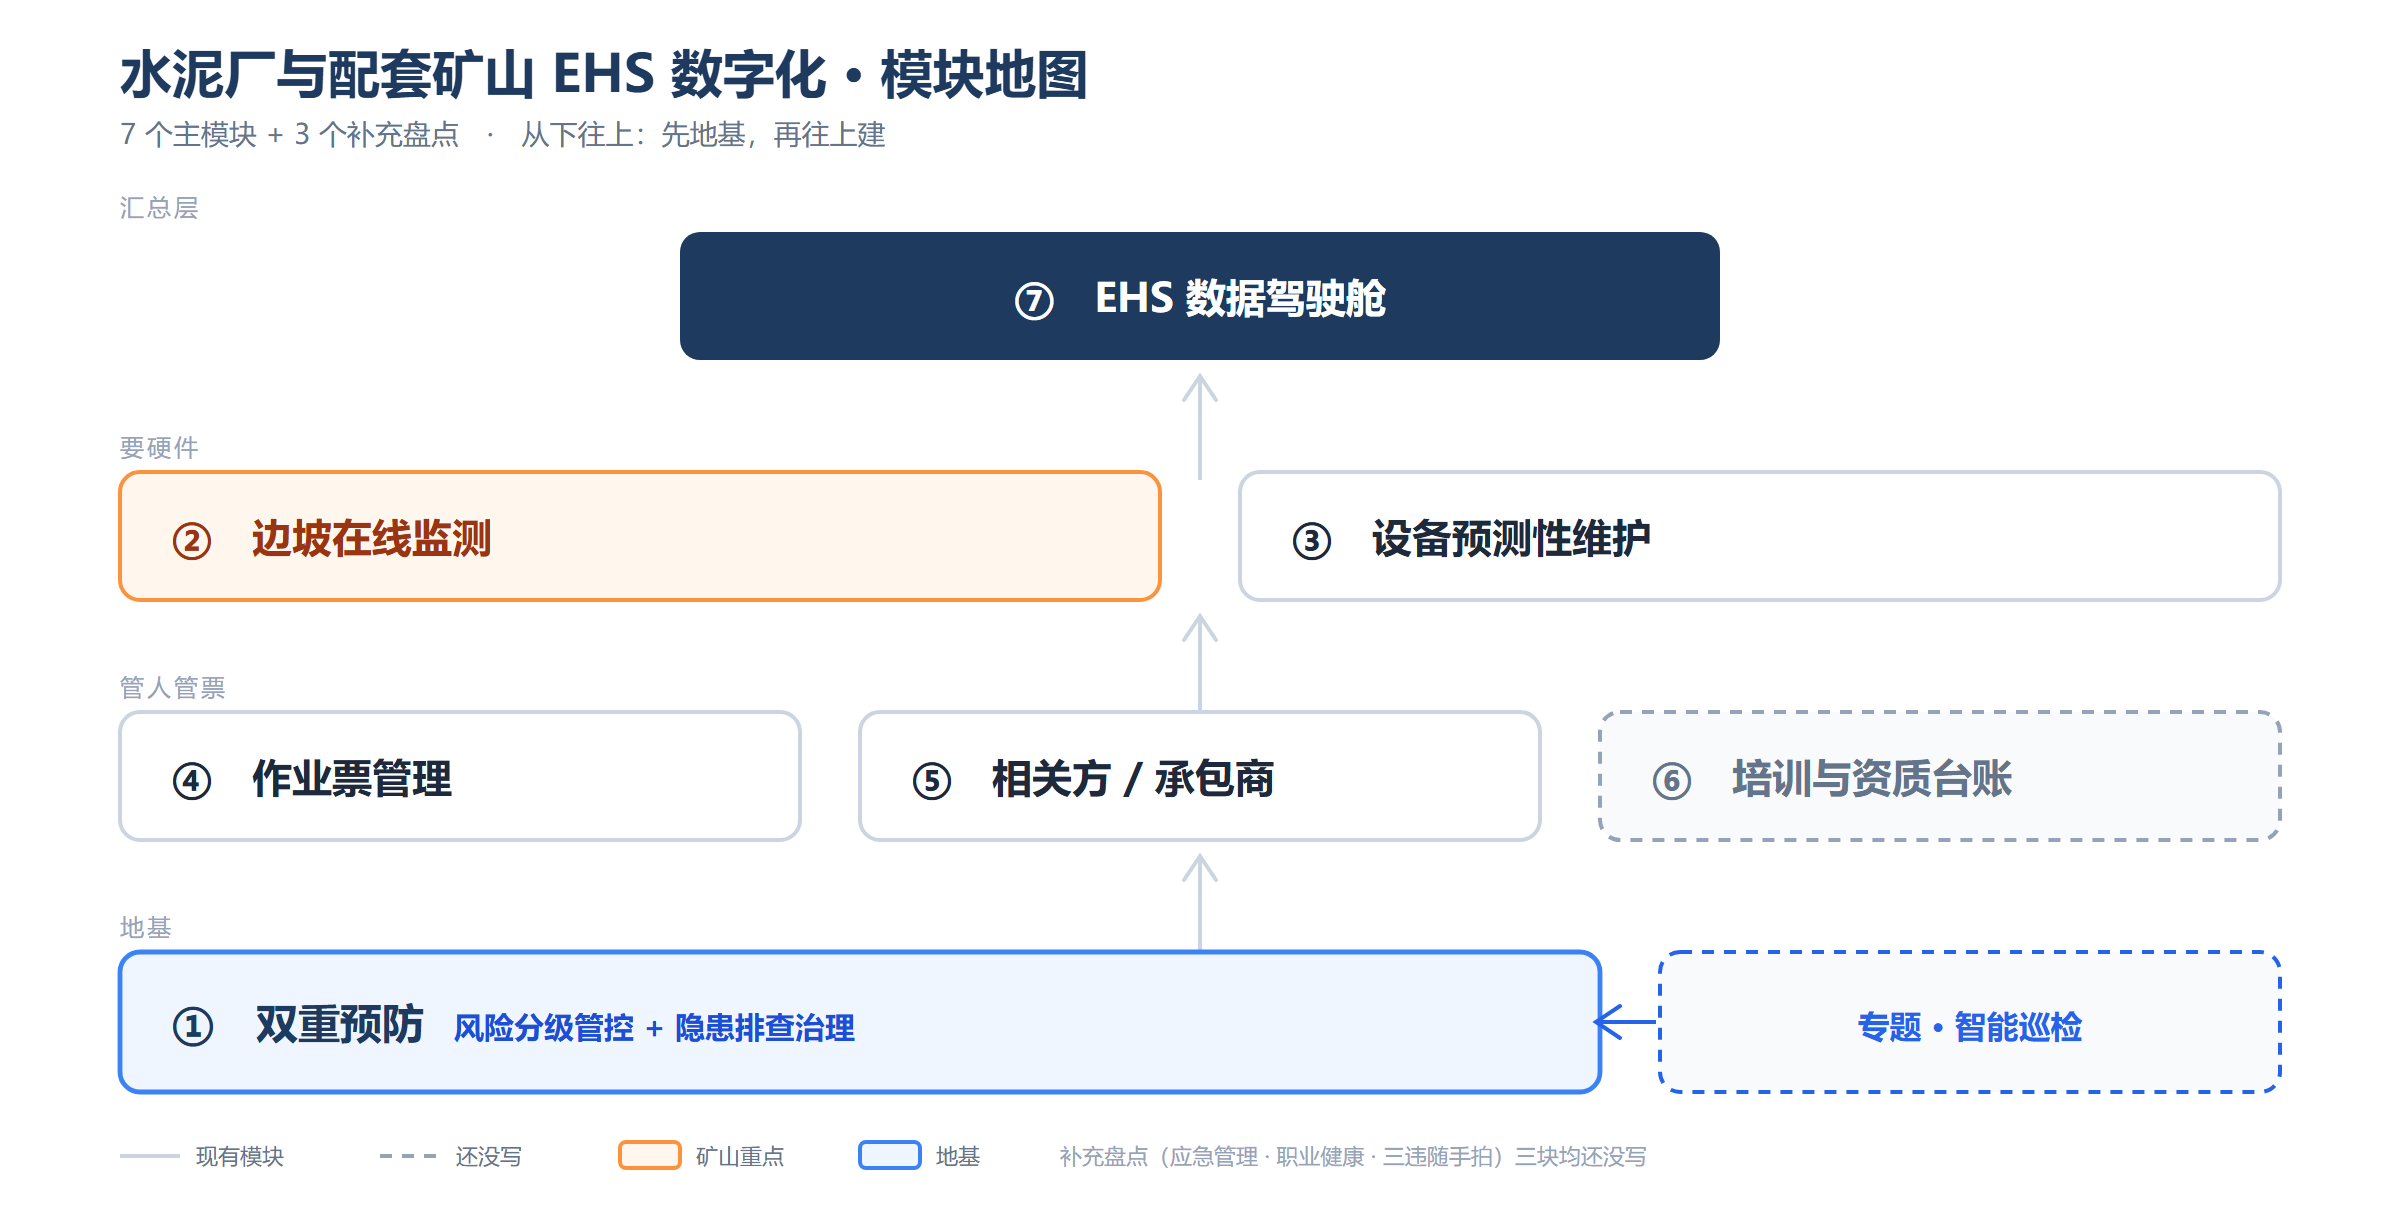This screenshot has width=2400, height=1208.
Task: Click the 风险分级管控 + 隐患排查治理 subtitle
Action: point(654,1028)
